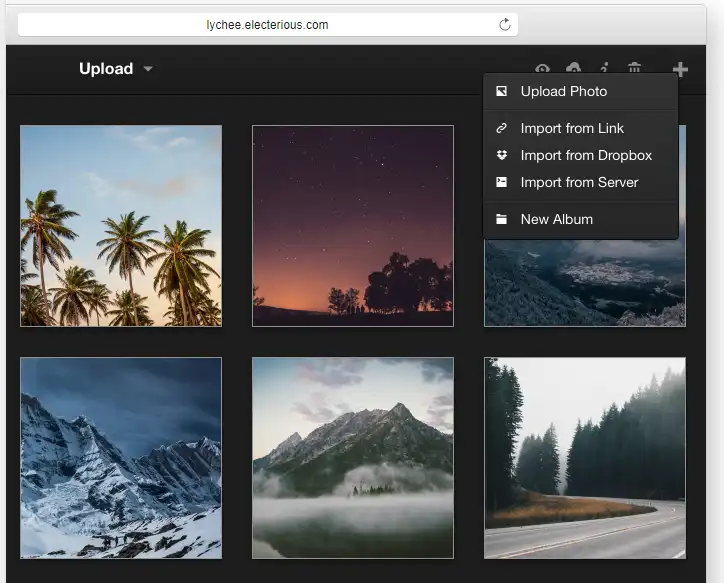
Task: Open the snowy valley photo behind menu
Action: pyautogui.click(x=585, y=282)
